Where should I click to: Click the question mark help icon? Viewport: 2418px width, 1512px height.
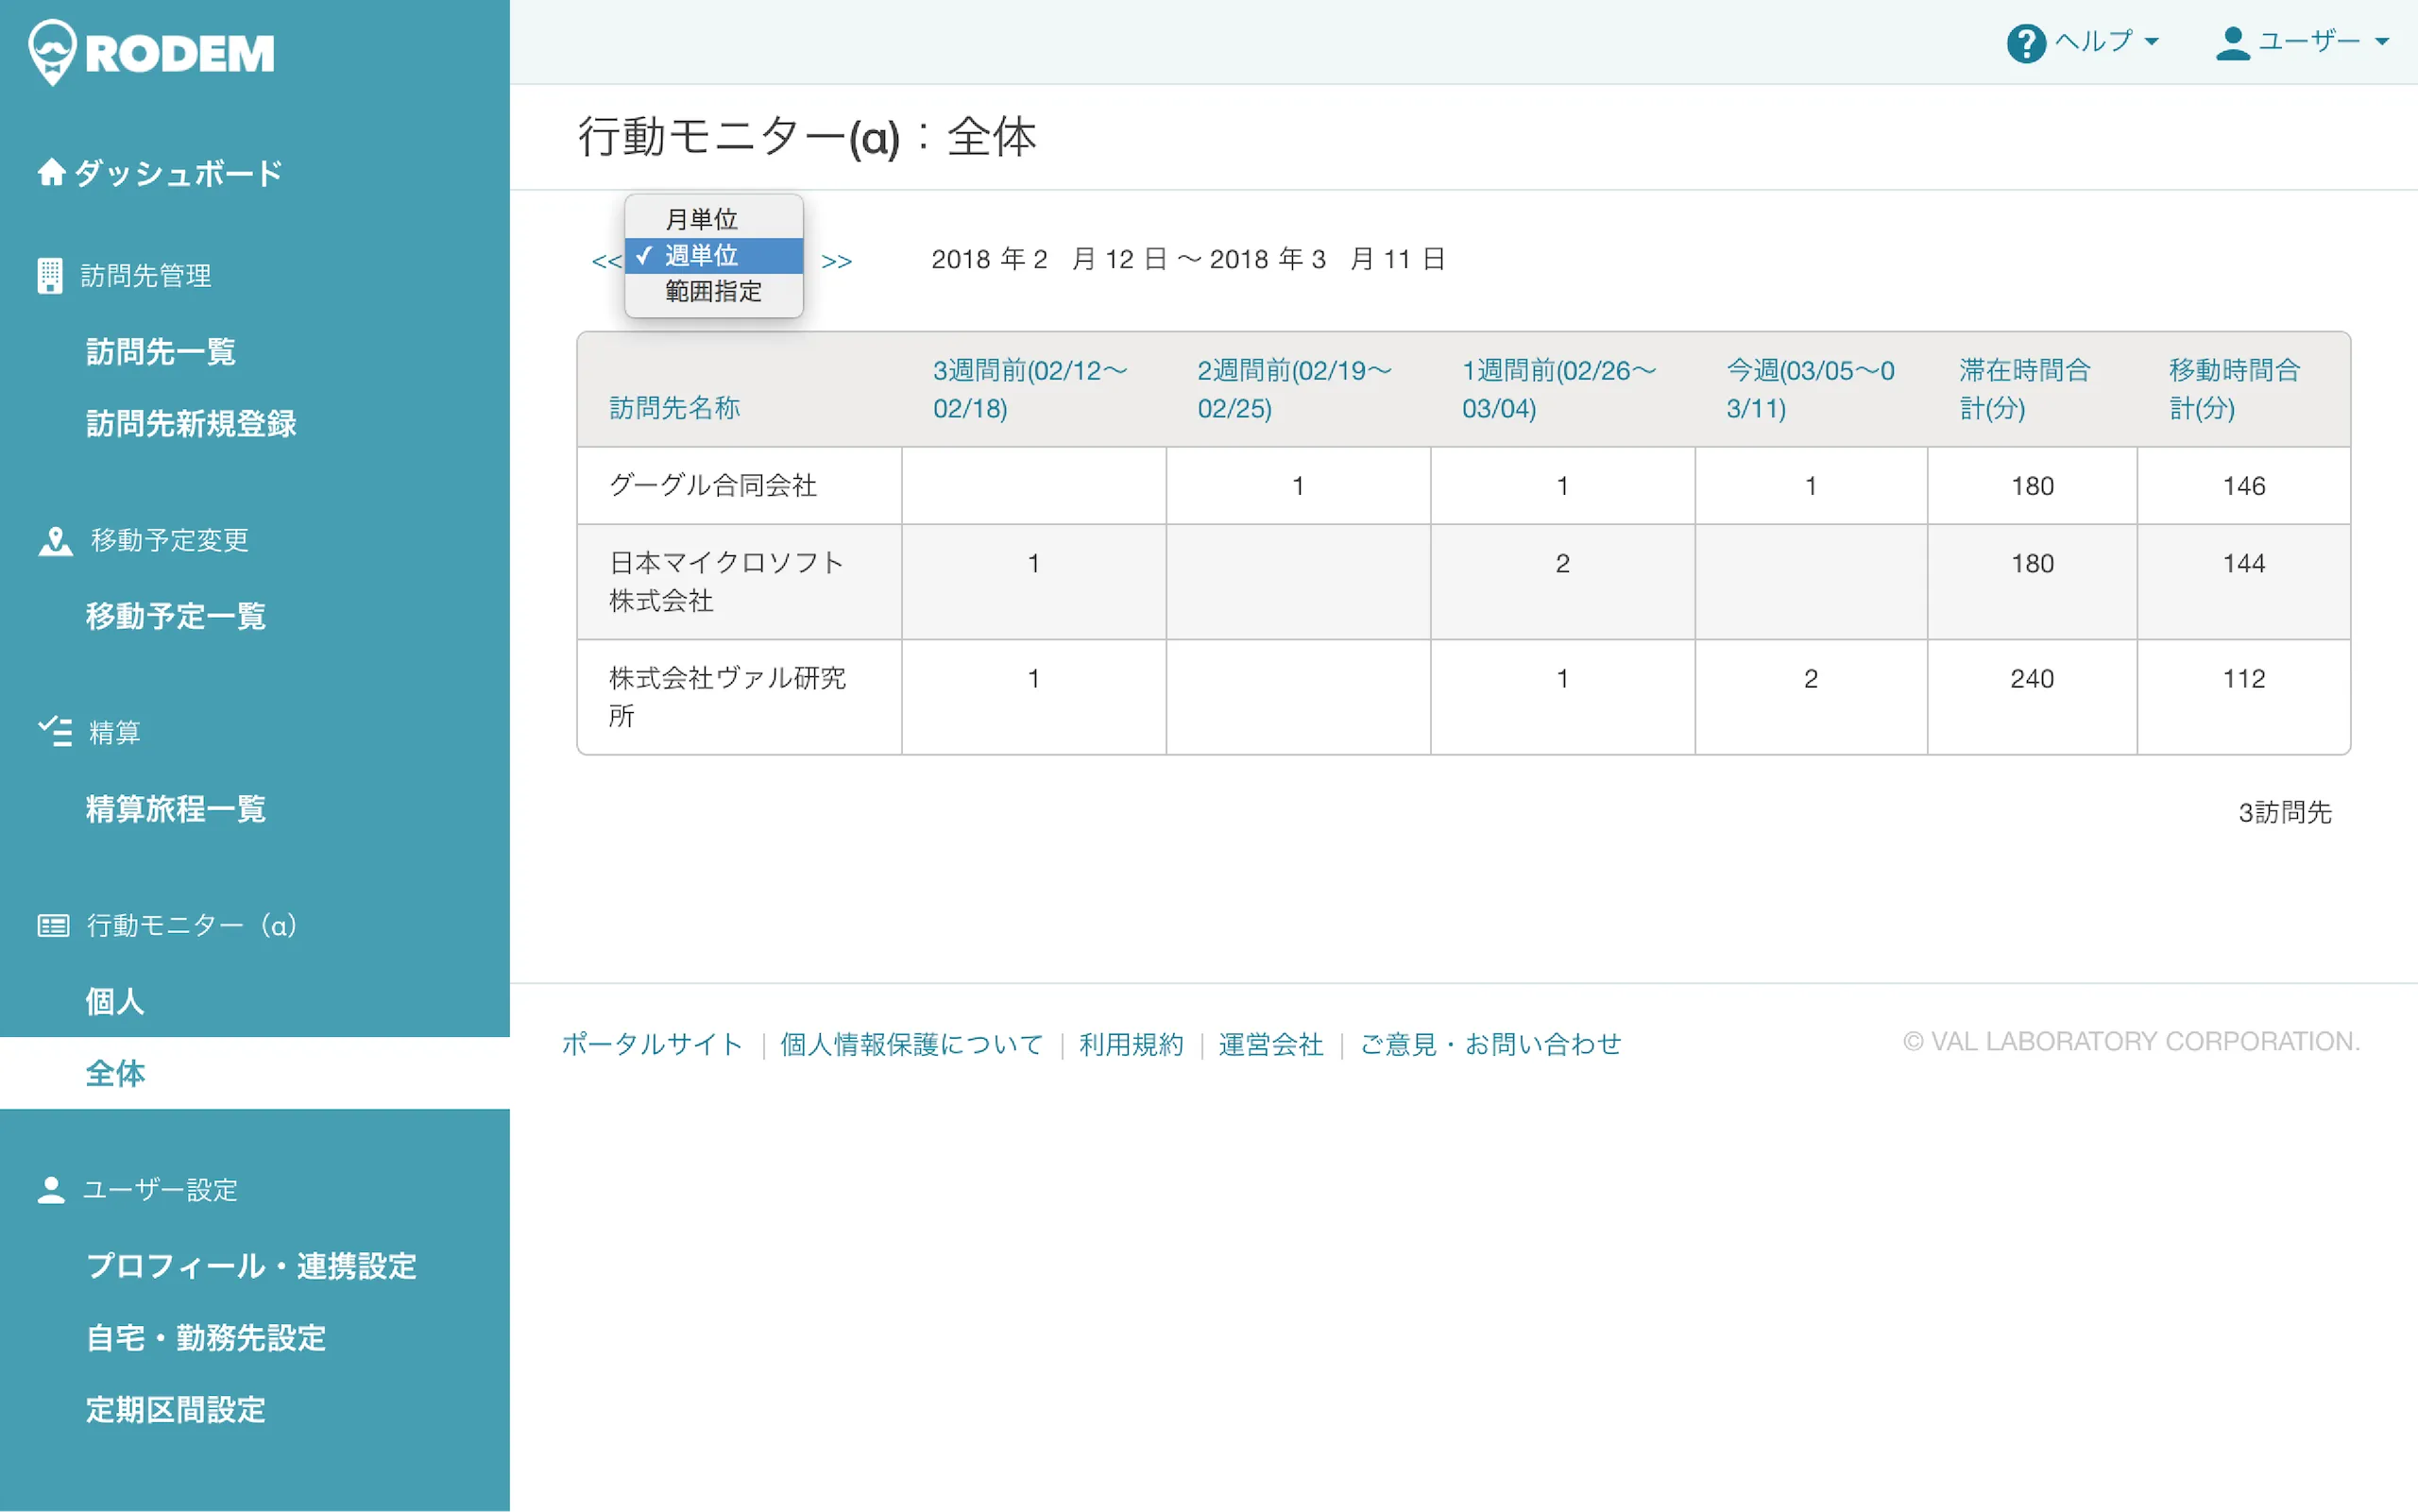click(2025, 43)
